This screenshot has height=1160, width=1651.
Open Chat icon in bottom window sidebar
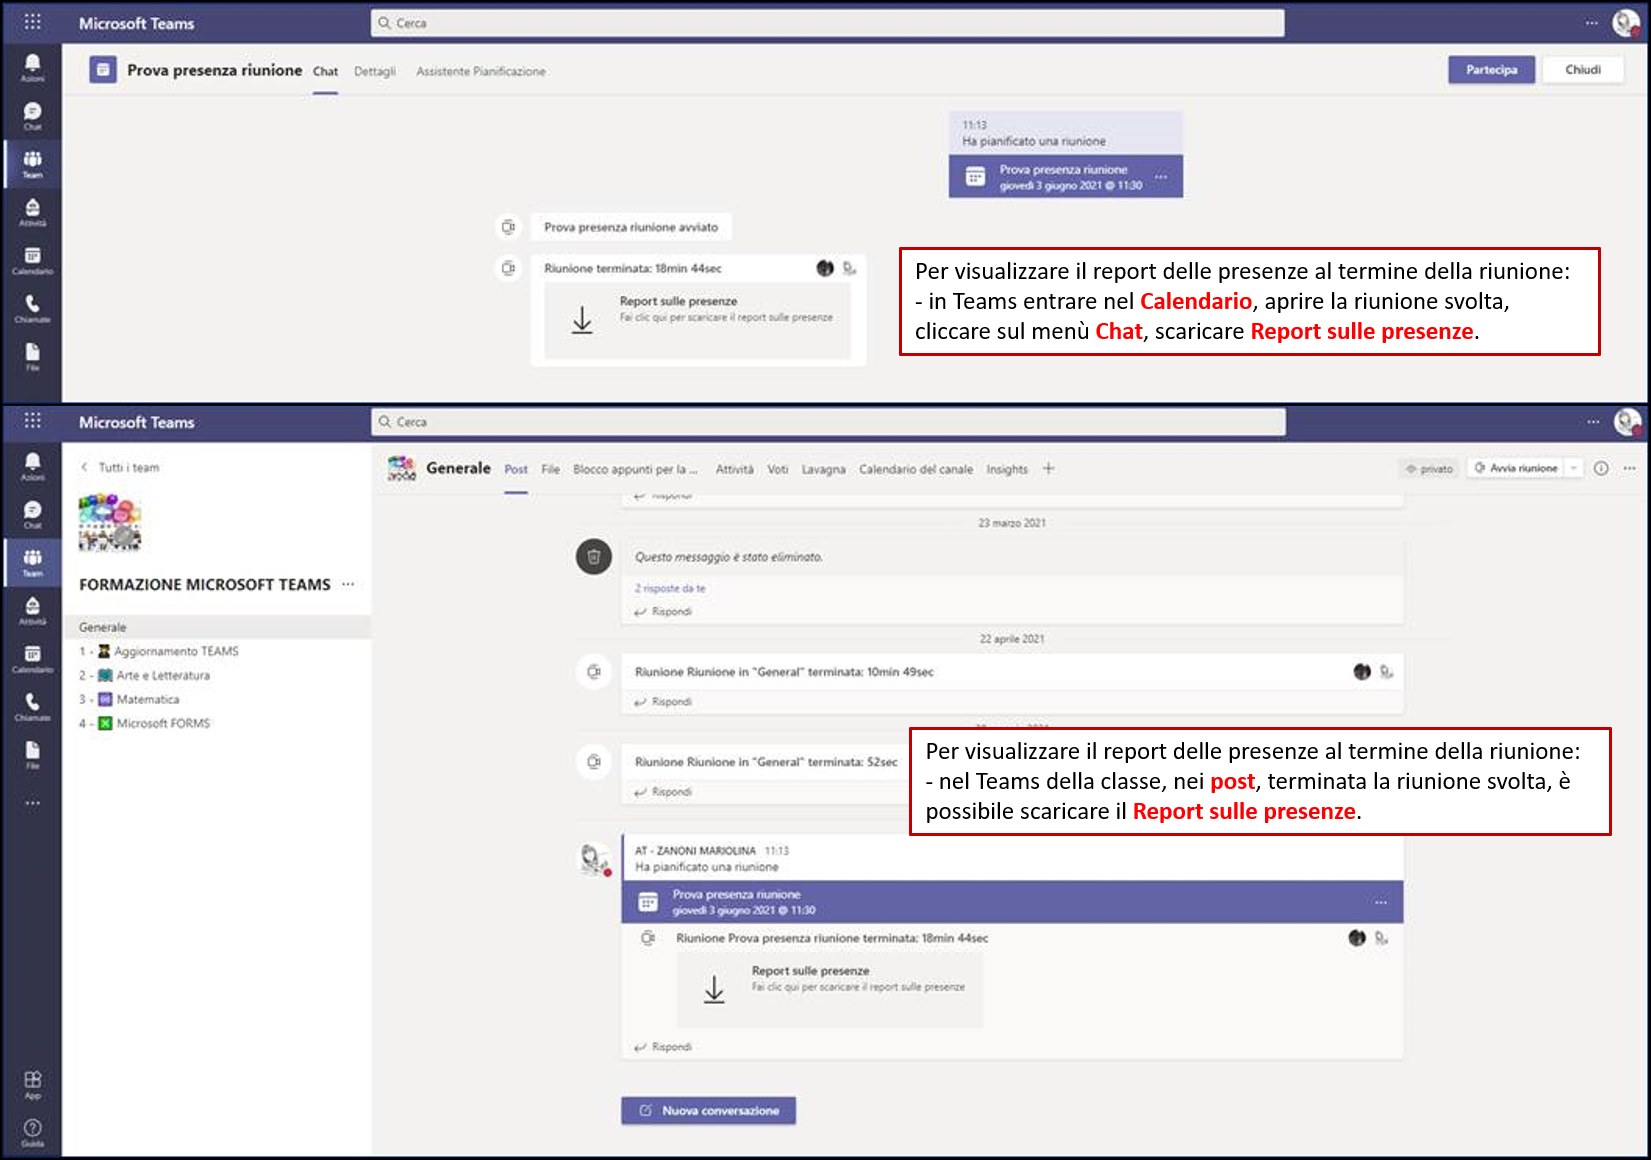(x=32, y=514)
